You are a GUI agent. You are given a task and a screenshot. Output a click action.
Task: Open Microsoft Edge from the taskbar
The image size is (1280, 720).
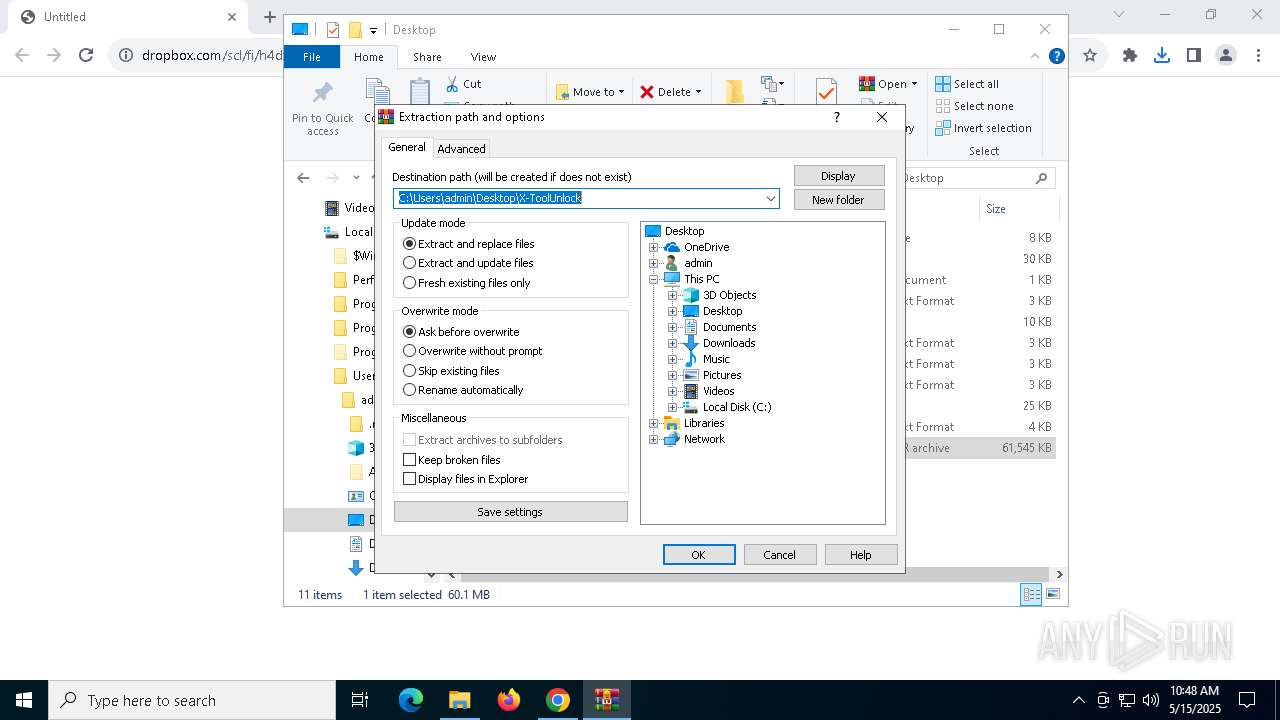[411, 700]
